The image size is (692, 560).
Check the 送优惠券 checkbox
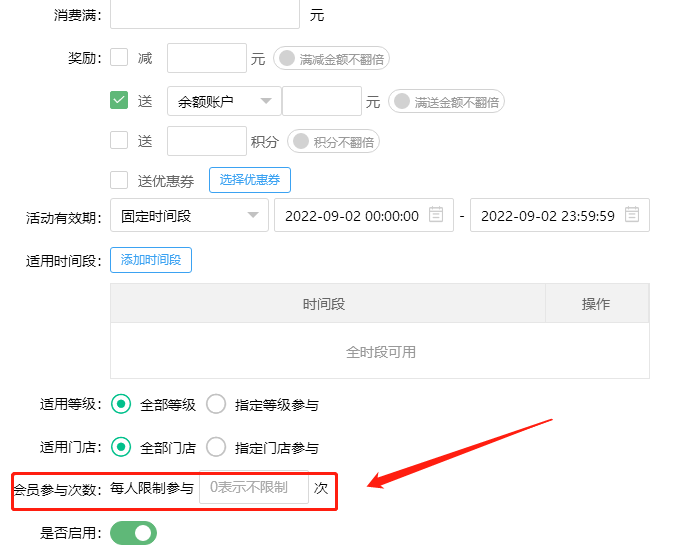[119, 180]
